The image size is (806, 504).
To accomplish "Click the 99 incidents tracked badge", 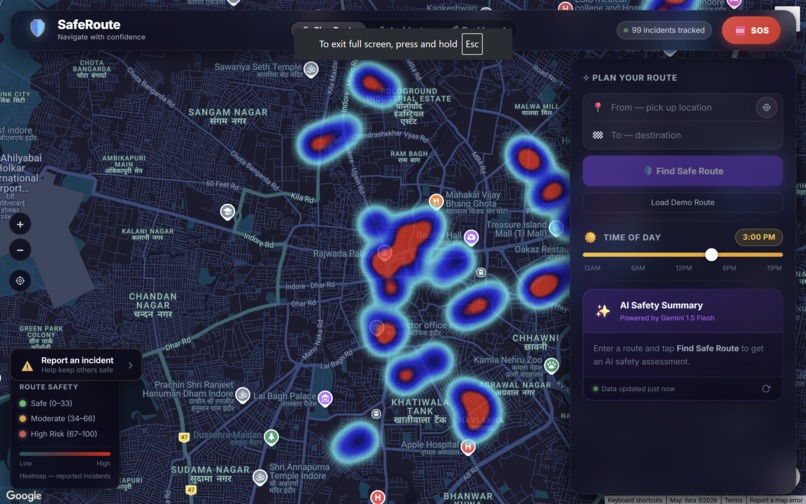I will pyautogui.click(x=664, y=30).
